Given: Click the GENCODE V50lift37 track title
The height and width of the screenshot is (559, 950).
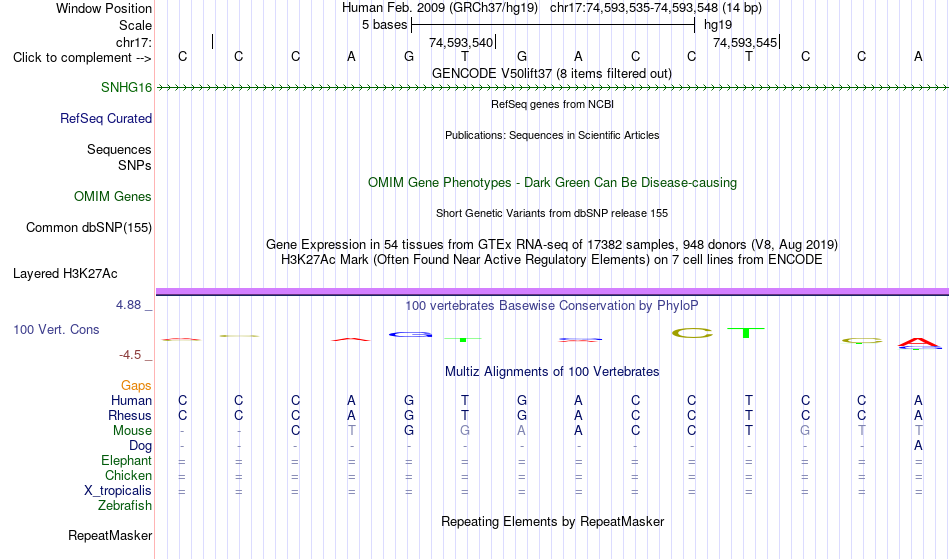Looking at the screenshot, I should (552, 73).
